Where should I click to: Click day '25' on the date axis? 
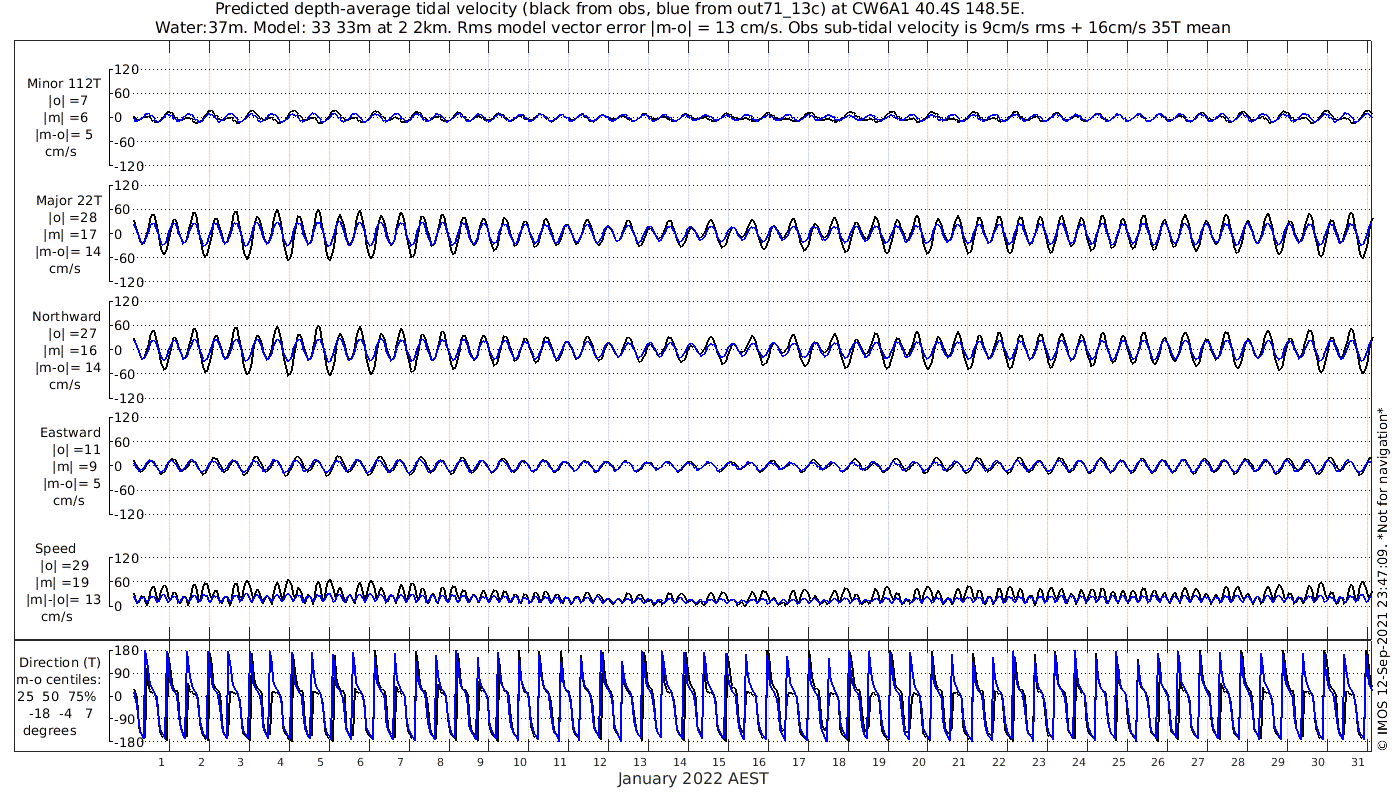tap(1118, 762)
